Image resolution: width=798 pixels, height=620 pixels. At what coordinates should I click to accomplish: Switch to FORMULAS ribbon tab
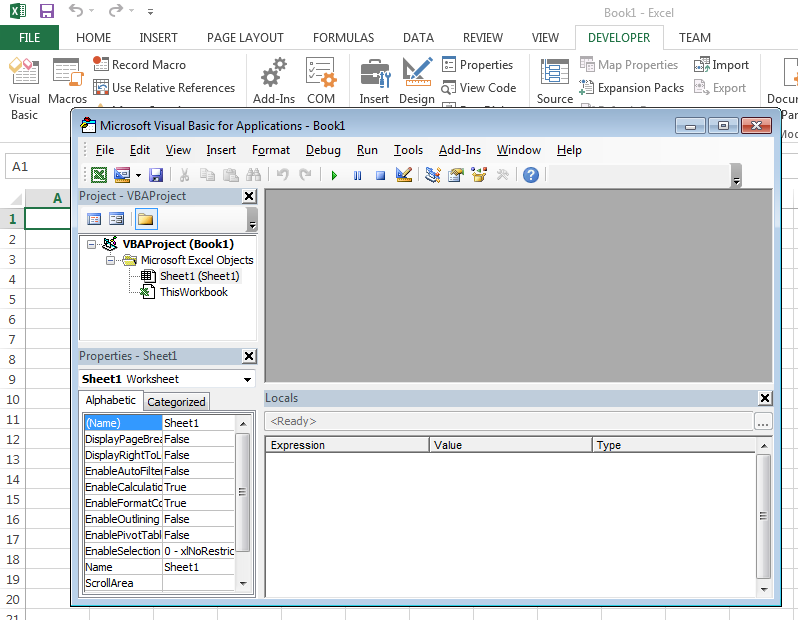pyautogui.click(x=344, y=38)
